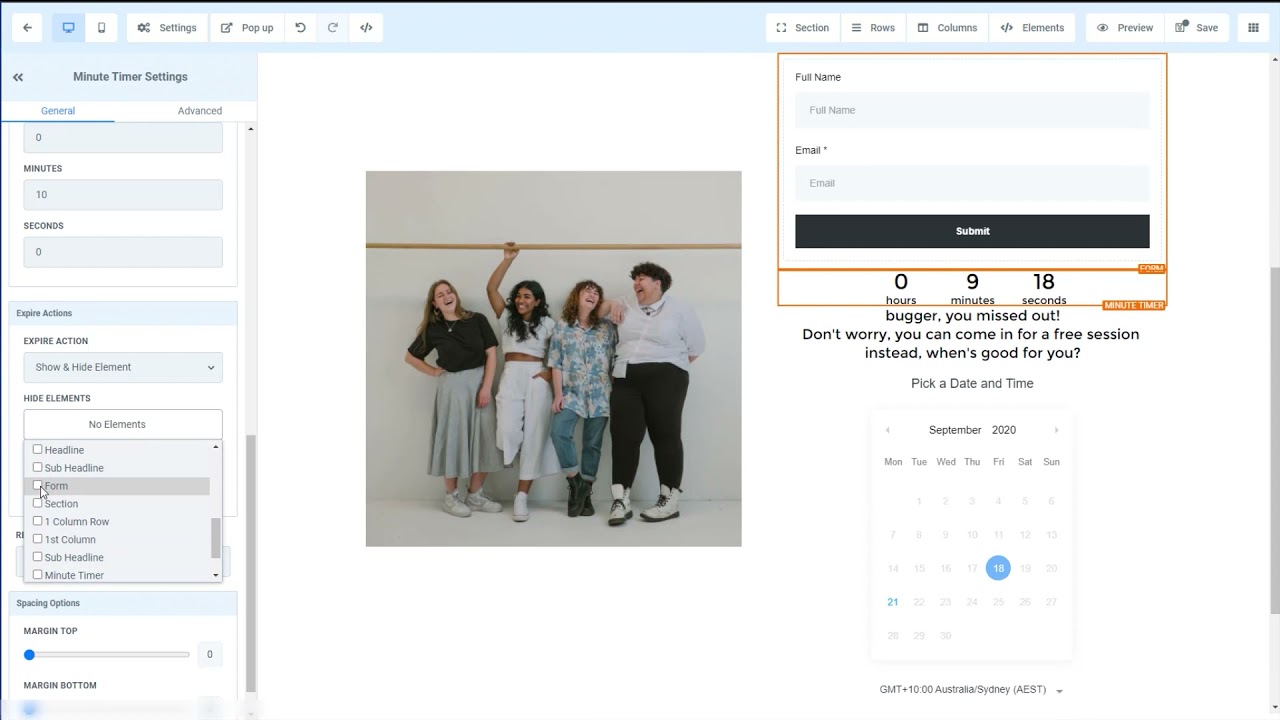Go to previous calendar month
The width and height of the screenshot is (1280, 720).
pos(888,430)
